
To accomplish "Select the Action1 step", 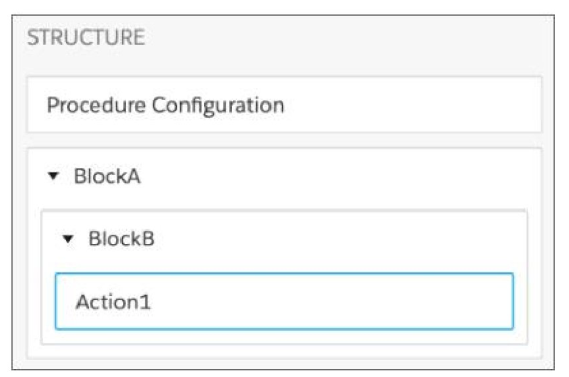I will (x=284, y=301).
